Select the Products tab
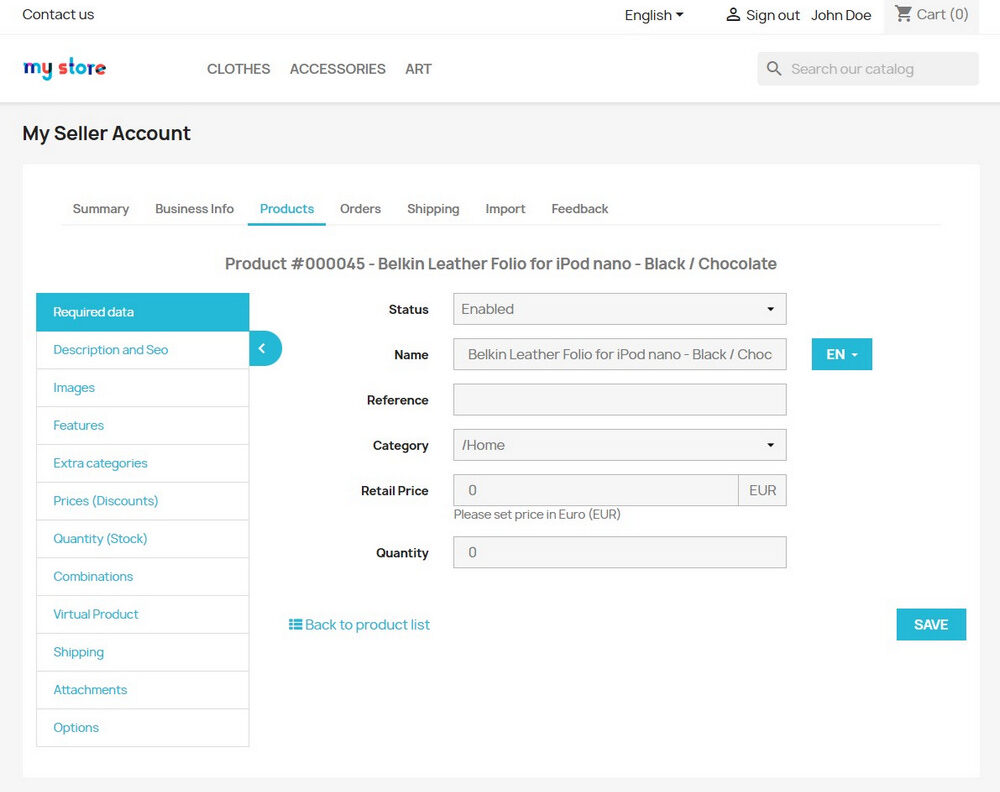The width and height of the screenshot is (1000, 792). tap(287, 209)
